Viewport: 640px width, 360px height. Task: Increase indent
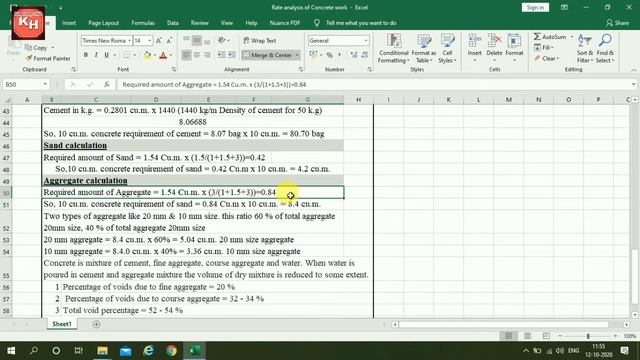pyautogui.click(x=231, y=55)
